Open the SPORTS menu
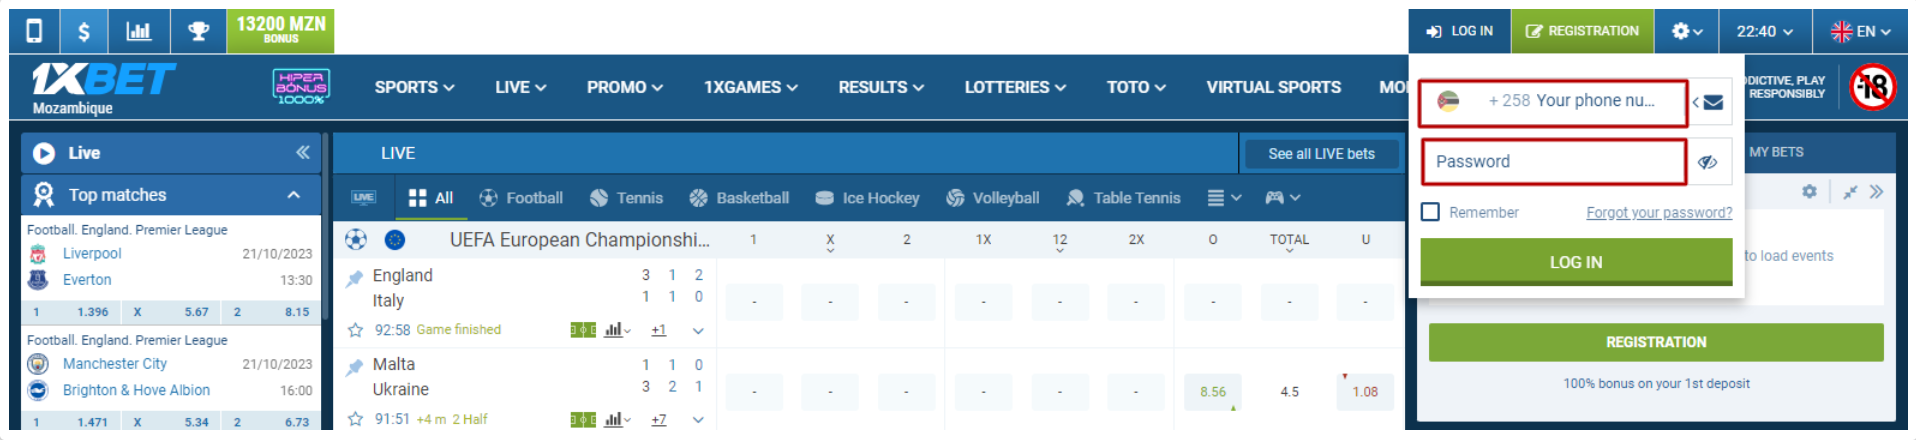The height and width of the screenshot is (440, 1916). pyautogui.click(x=414, y=87)
